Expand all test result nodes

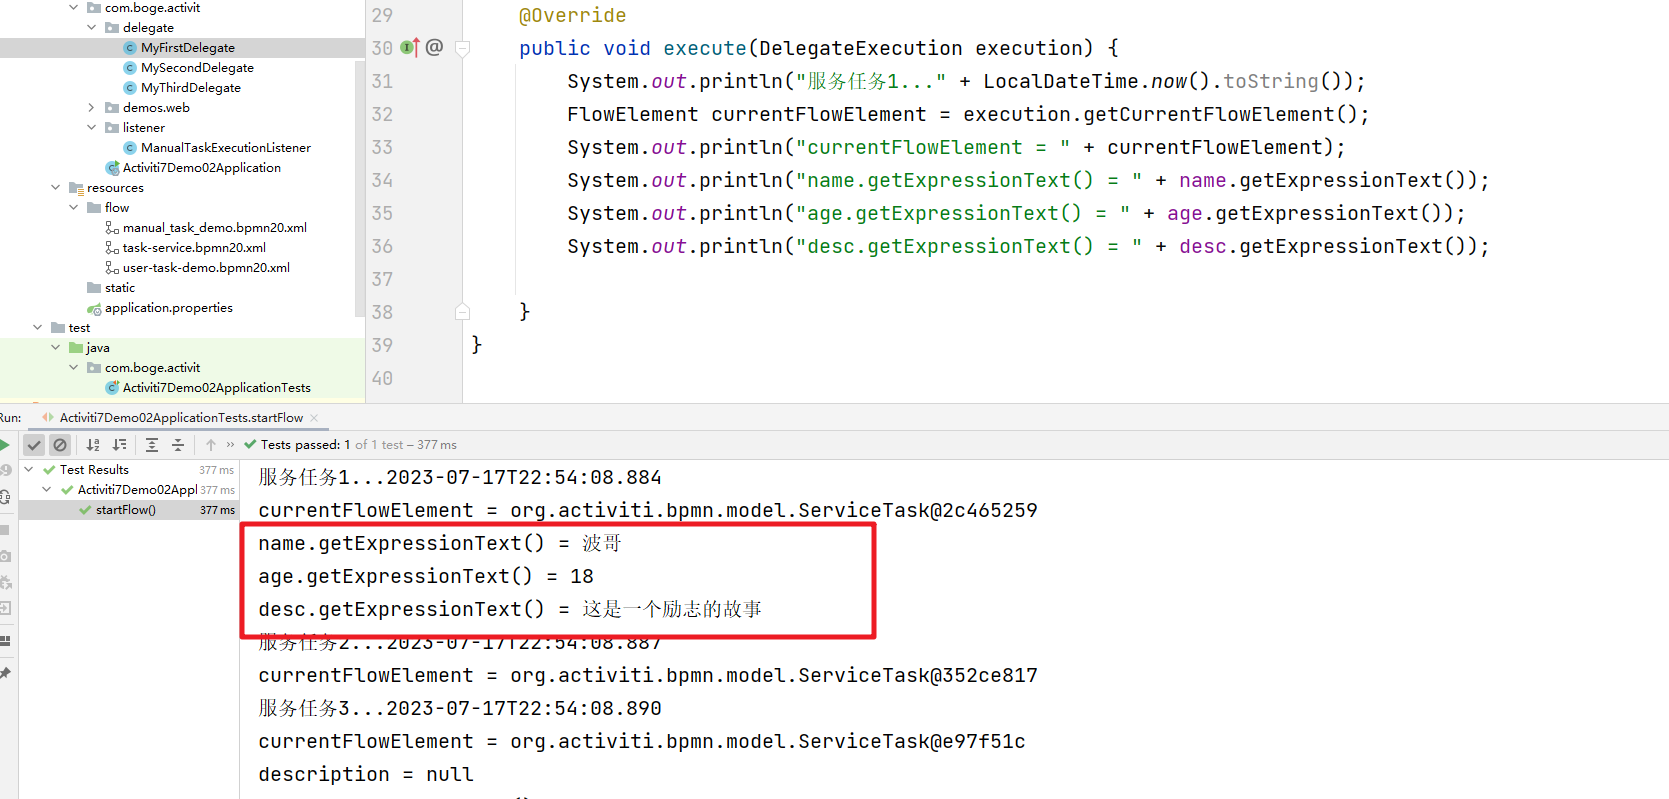pos(152,445)
